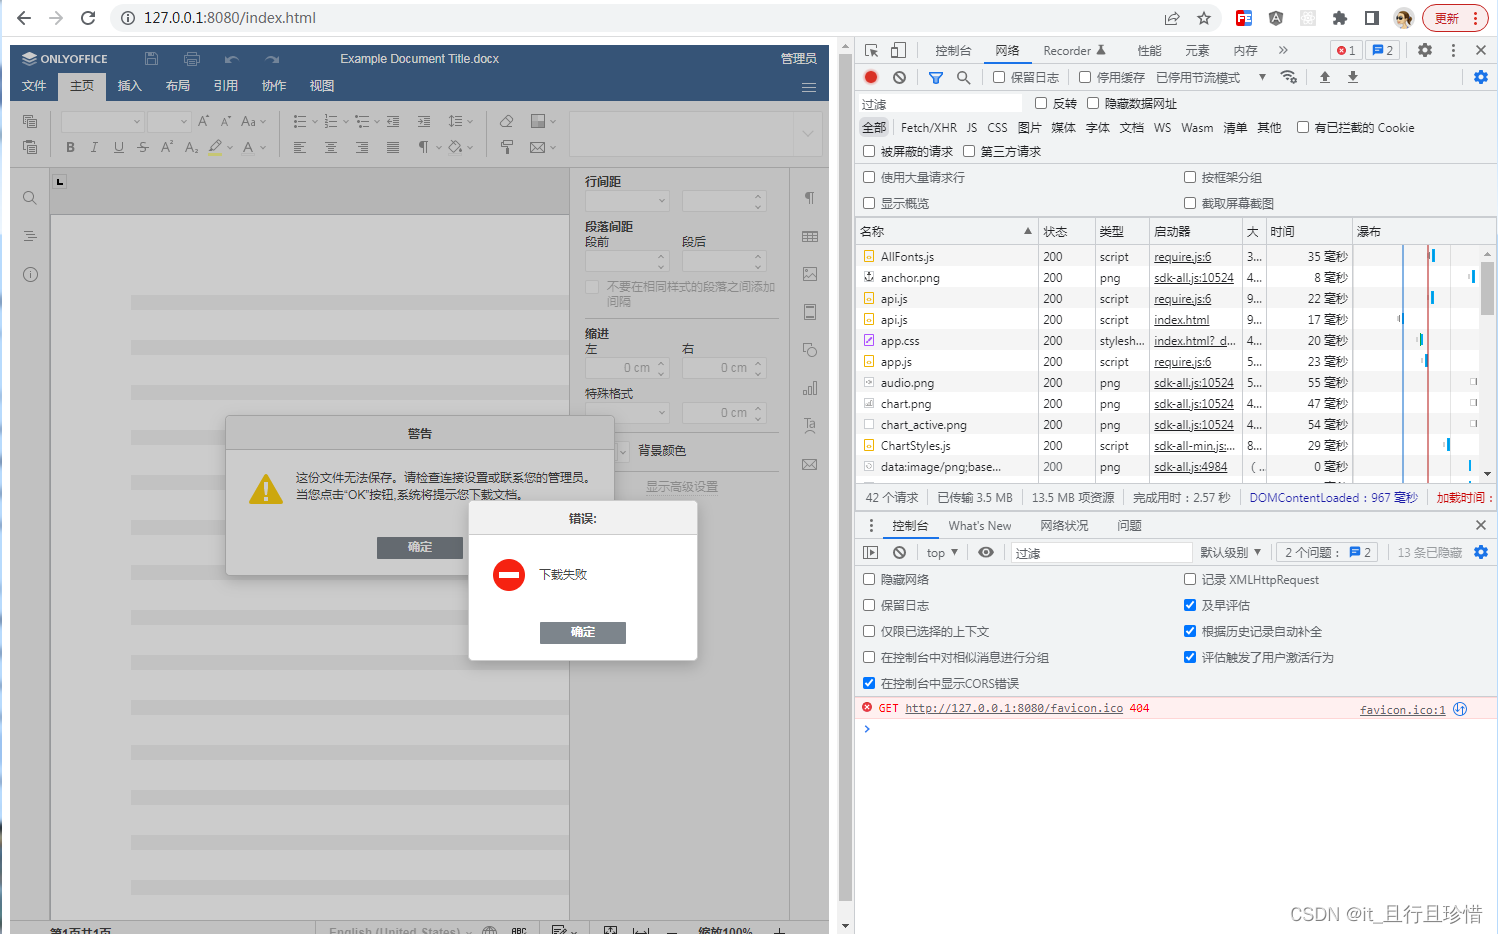Screen dimensions: 1498x934
Task: Open the Recorder panel in DevTools
Action: tap(1067, 50)
